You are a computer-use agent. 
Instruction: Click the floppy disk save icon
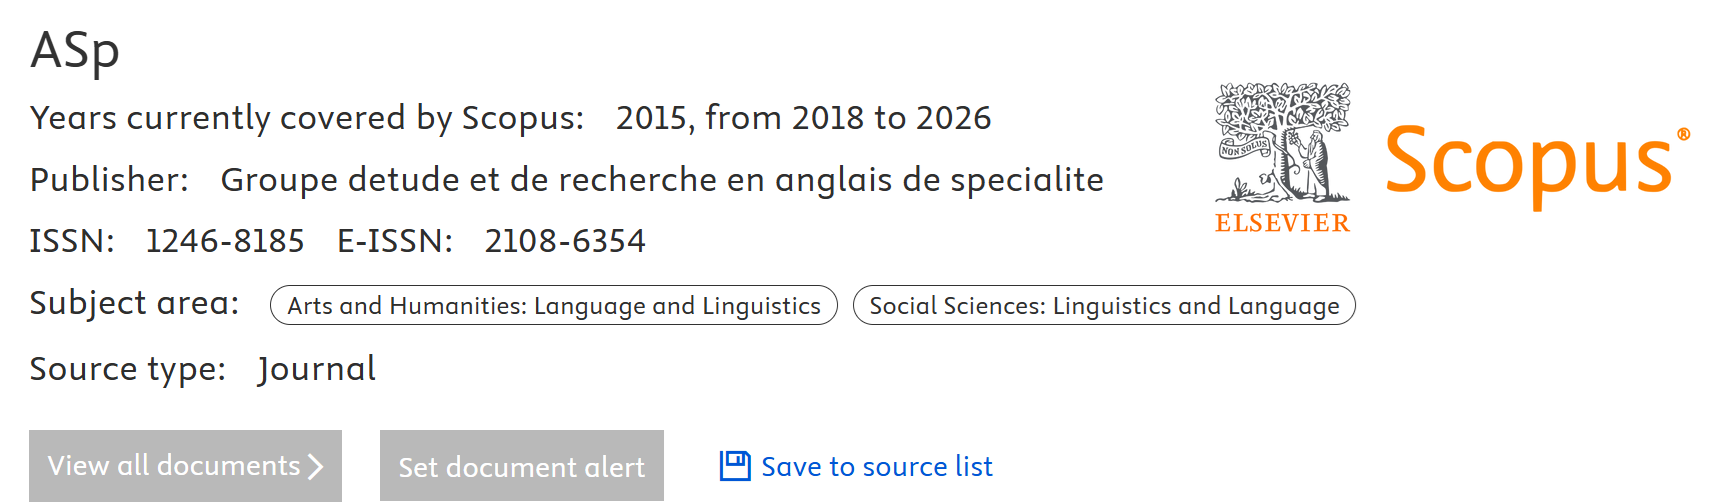[x=735, y=466]
